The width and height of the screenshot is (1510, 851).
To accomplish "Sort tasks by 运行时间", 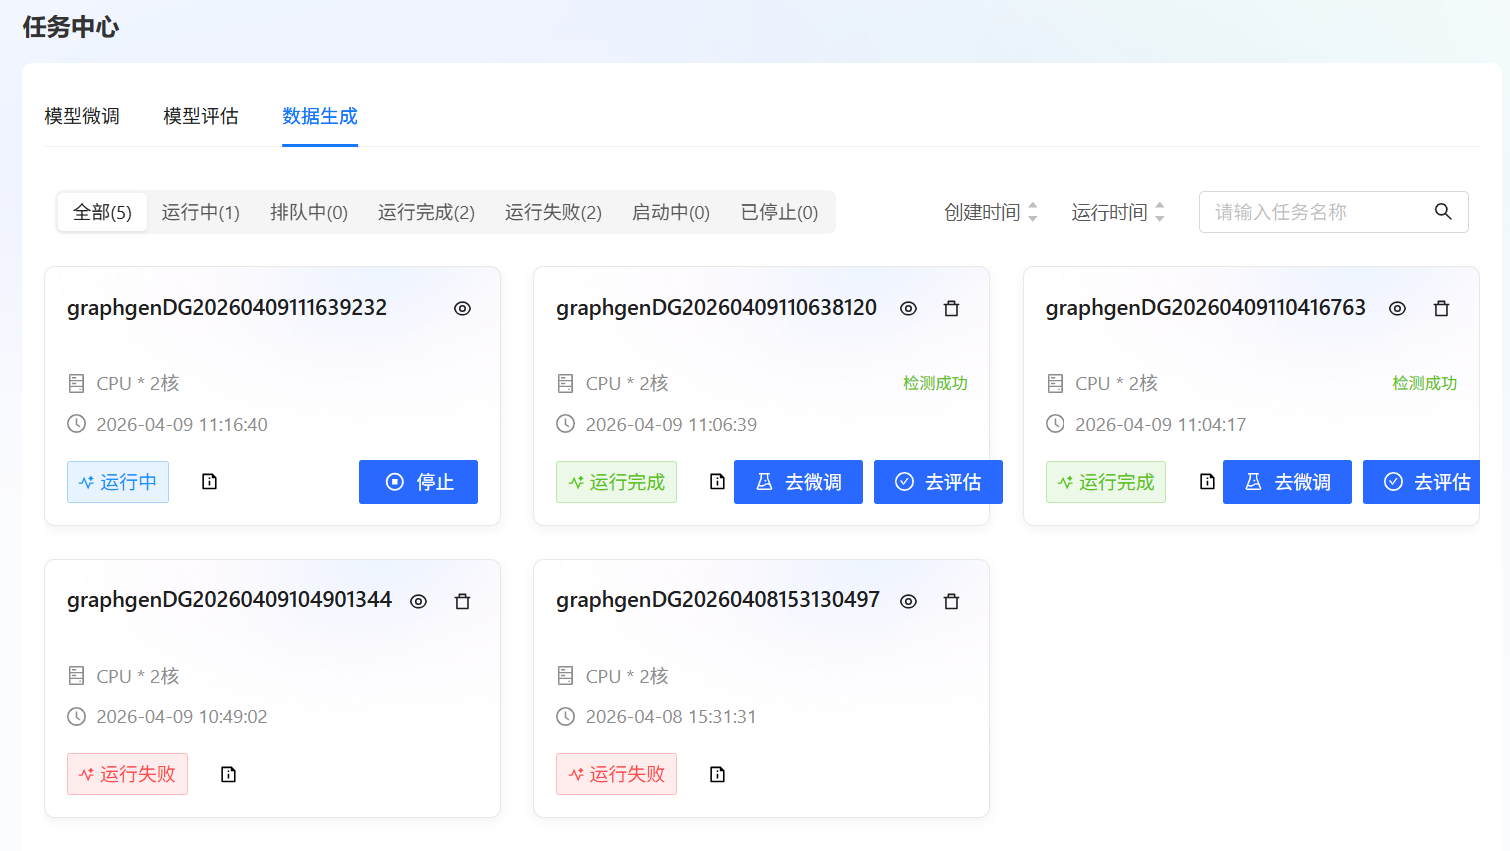I will coord(1117,213).
